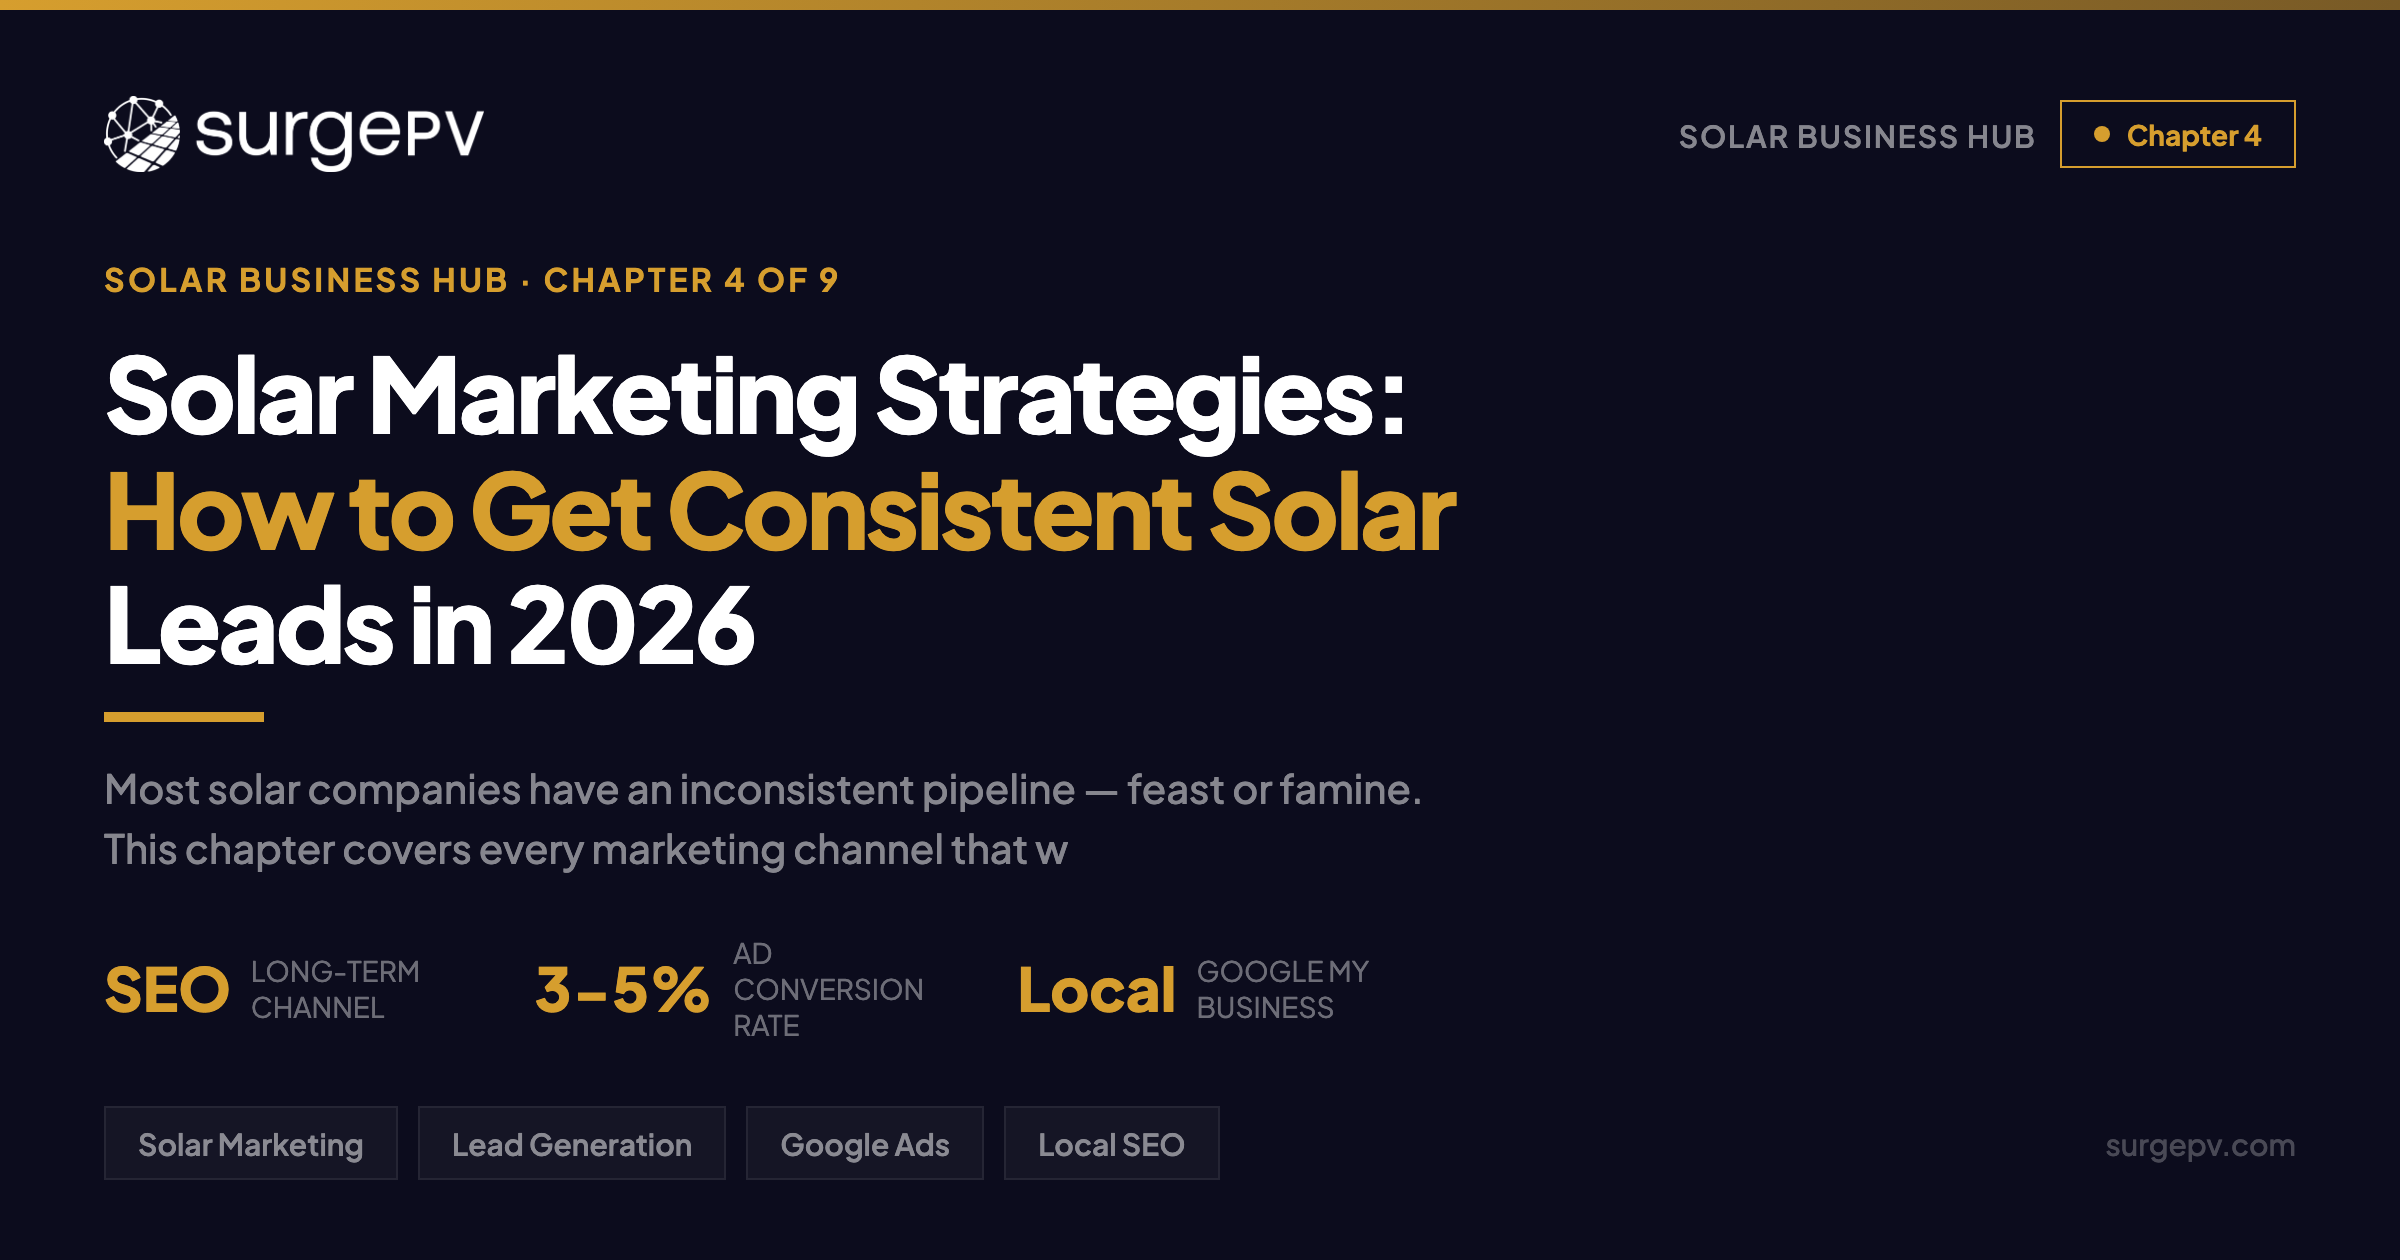This screenshot has width=2400, height=1260.
Task: Click the yellow divider bar under the headline
Action: point(185,716)
